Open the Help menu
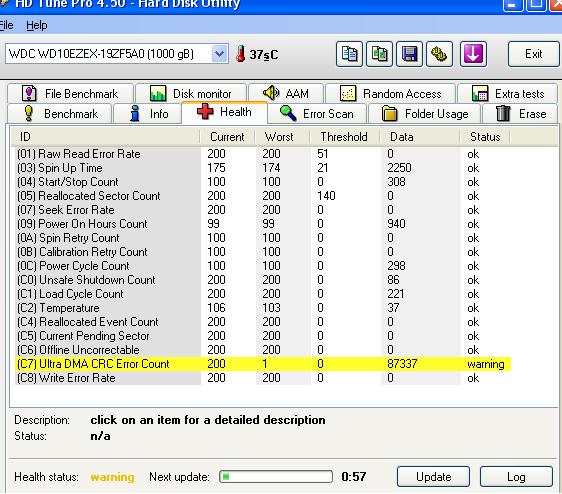Screen dimensions: 562x494 point(37,25)
